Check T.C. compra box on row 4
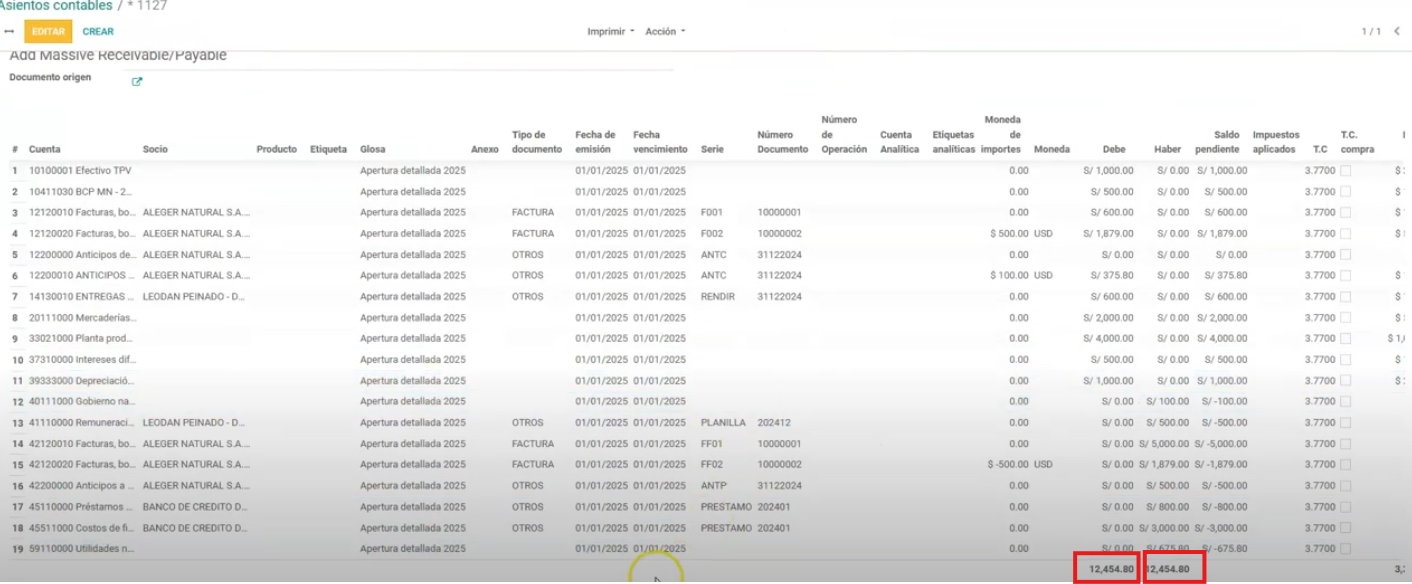 tap(1345, 234)
